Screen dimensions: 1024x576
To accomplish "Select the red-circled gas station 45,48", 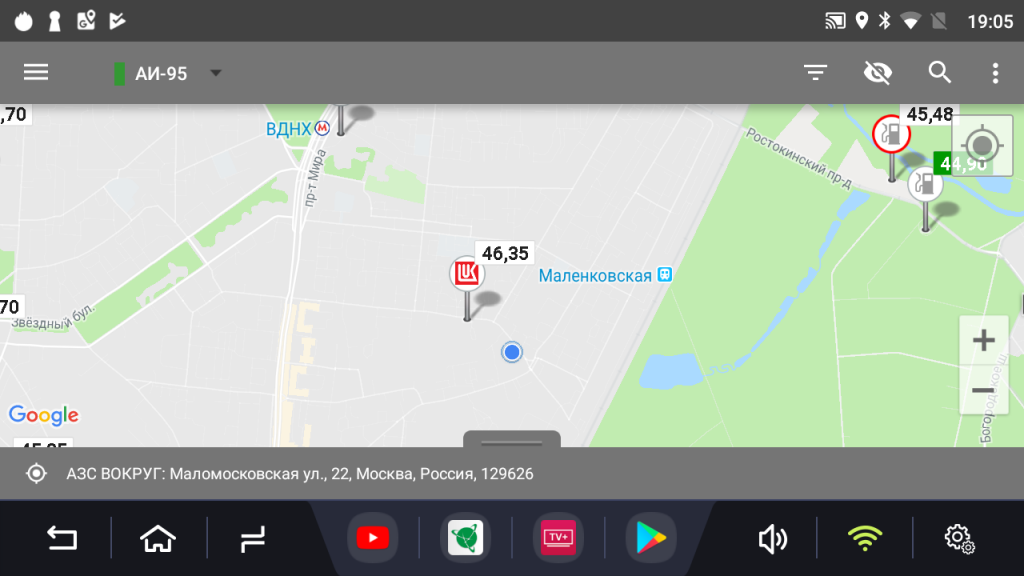I will coord(891,135).
